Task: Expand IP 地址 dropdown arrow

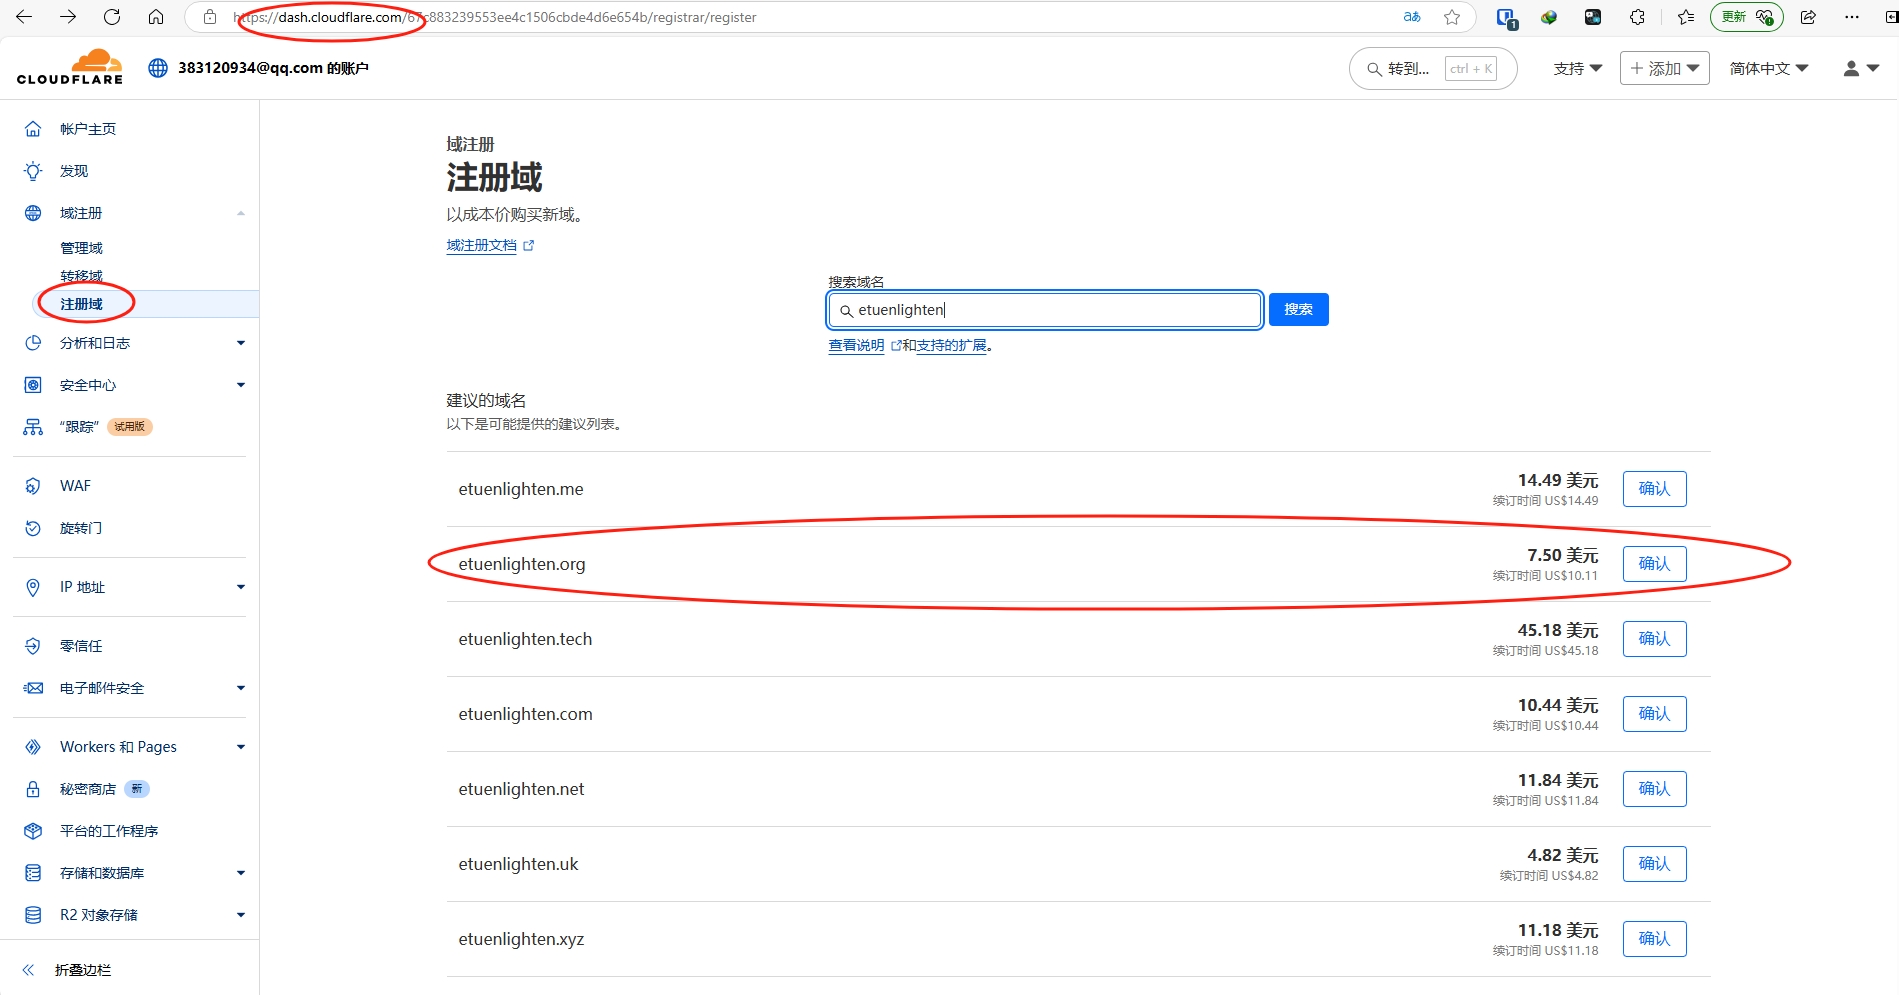Action: pyautogui.click(x=240, y=587)
